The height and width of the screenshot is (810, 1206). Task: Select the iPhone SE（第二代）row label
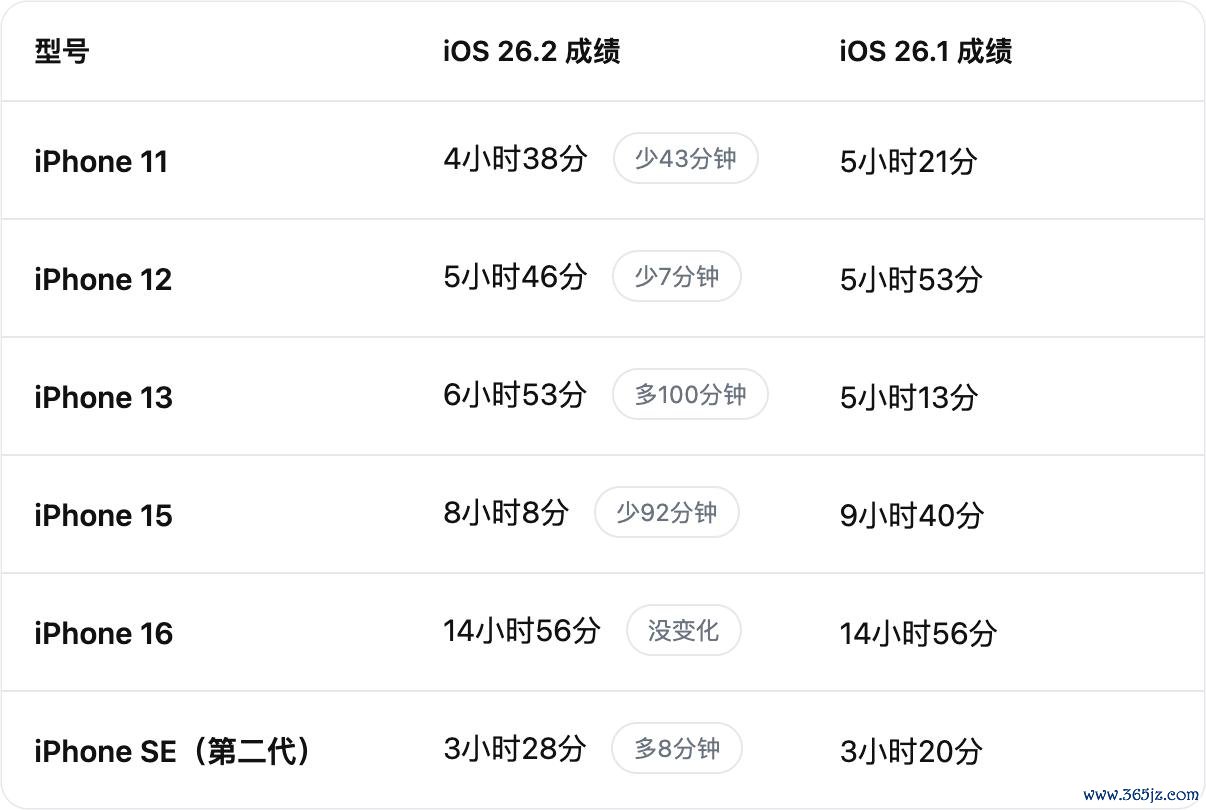172,751
